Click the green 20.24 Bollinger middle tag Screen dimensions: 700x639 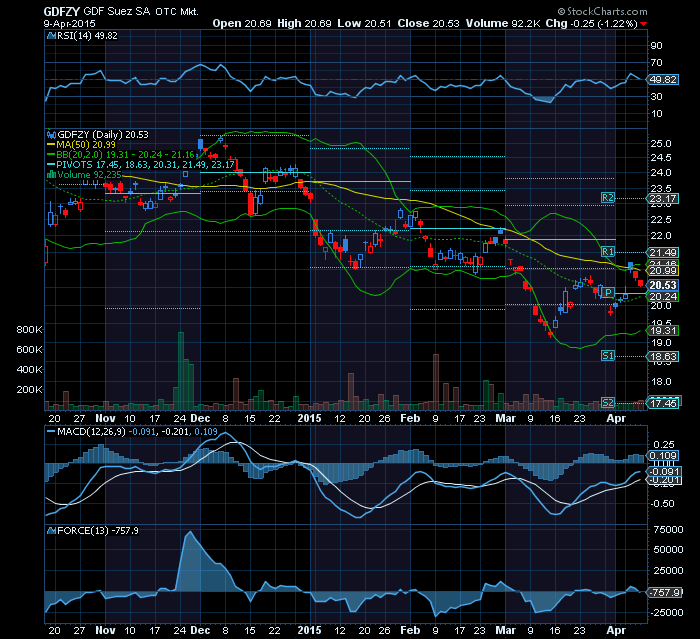pyautogui.click(x=663, y=297)
